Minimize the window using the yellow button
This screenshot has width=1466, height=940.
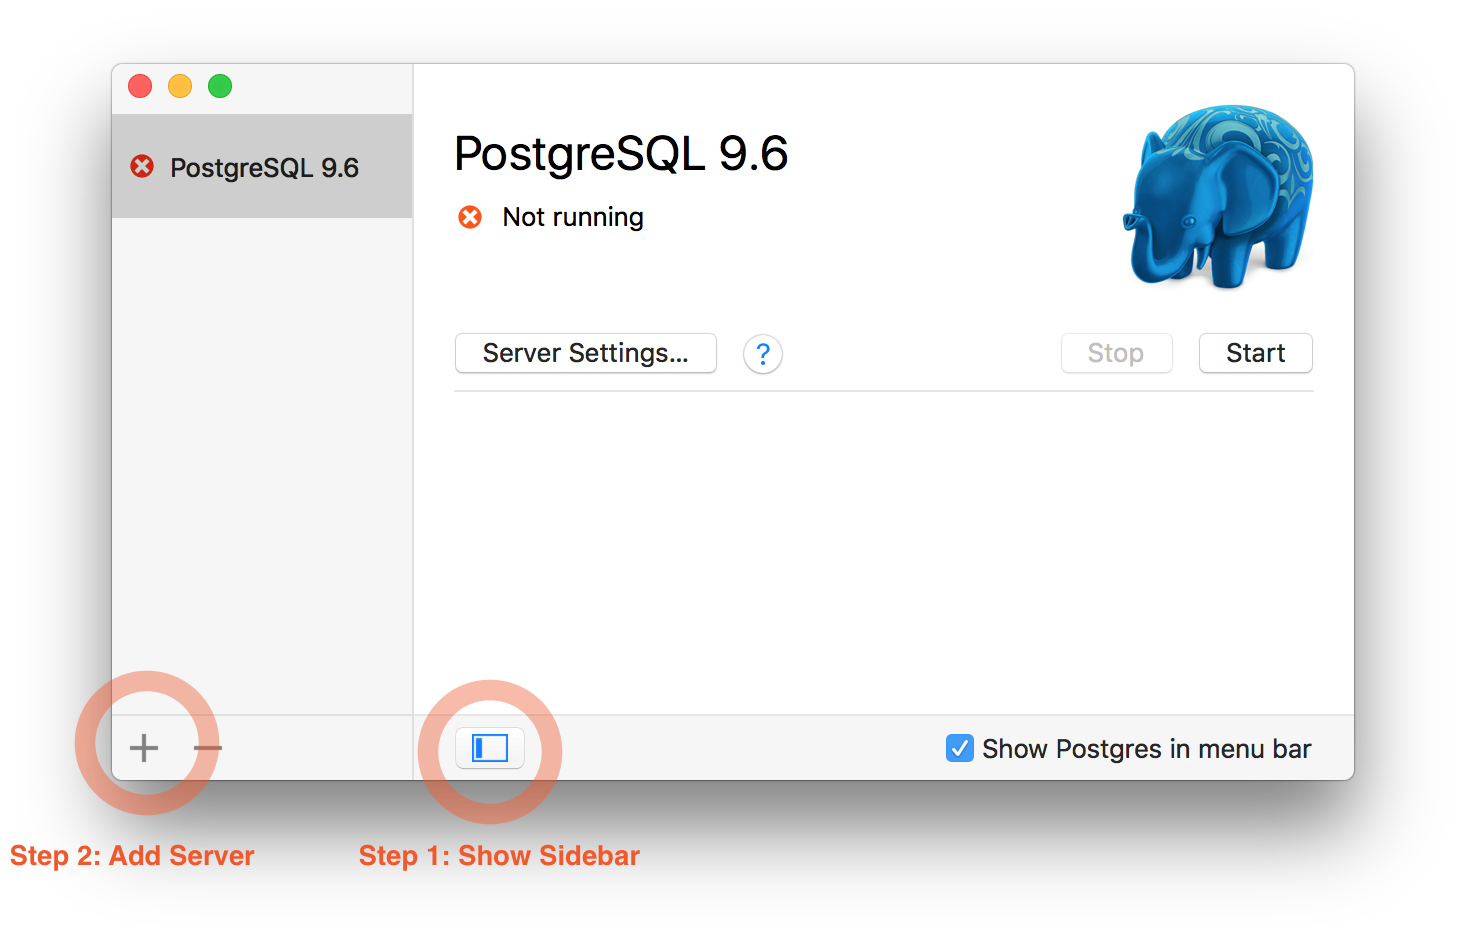(x=180, y=87)
